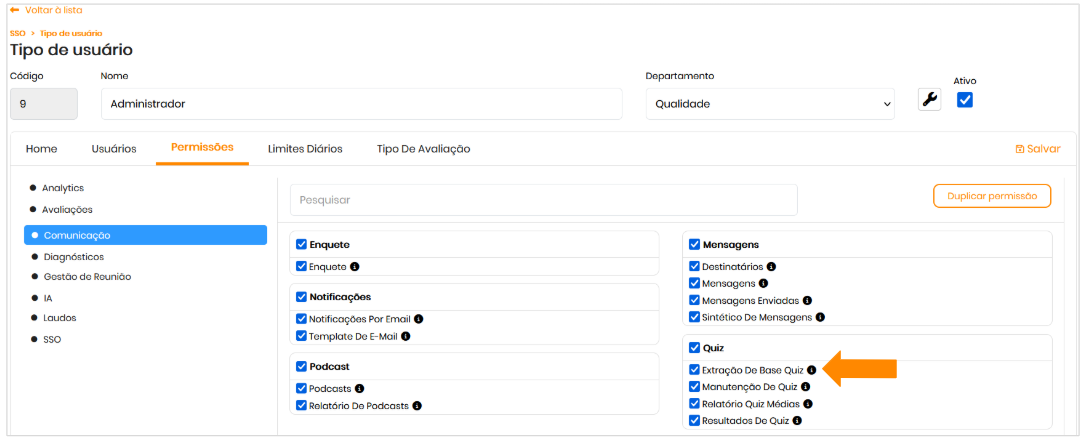Click info icon next to Extração De Base Quiz

[x=812, y=370]
